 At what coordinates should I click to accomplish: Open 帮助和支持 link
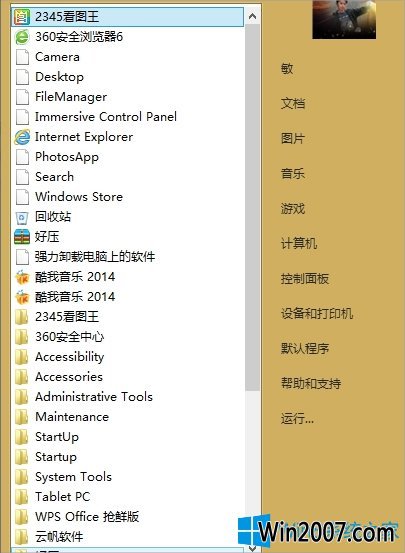pyautogui.click(x=311, y=383)
